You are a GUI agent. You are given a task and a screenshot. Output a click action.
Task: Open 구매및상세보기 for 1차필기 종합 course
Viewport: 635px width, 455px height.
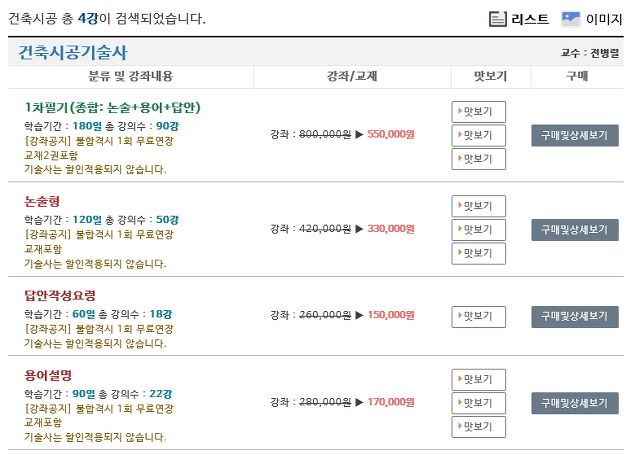[575, 135]
